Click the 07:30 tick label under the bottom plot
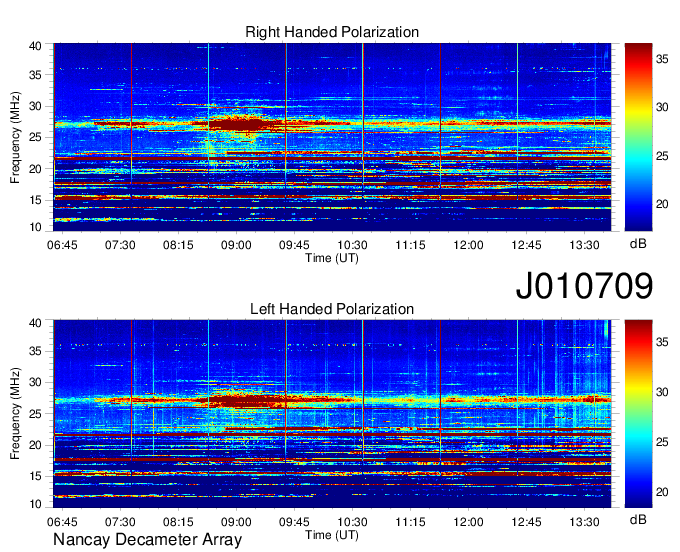The width and height of the screenshot is (680, 552). tap(120, 522)
